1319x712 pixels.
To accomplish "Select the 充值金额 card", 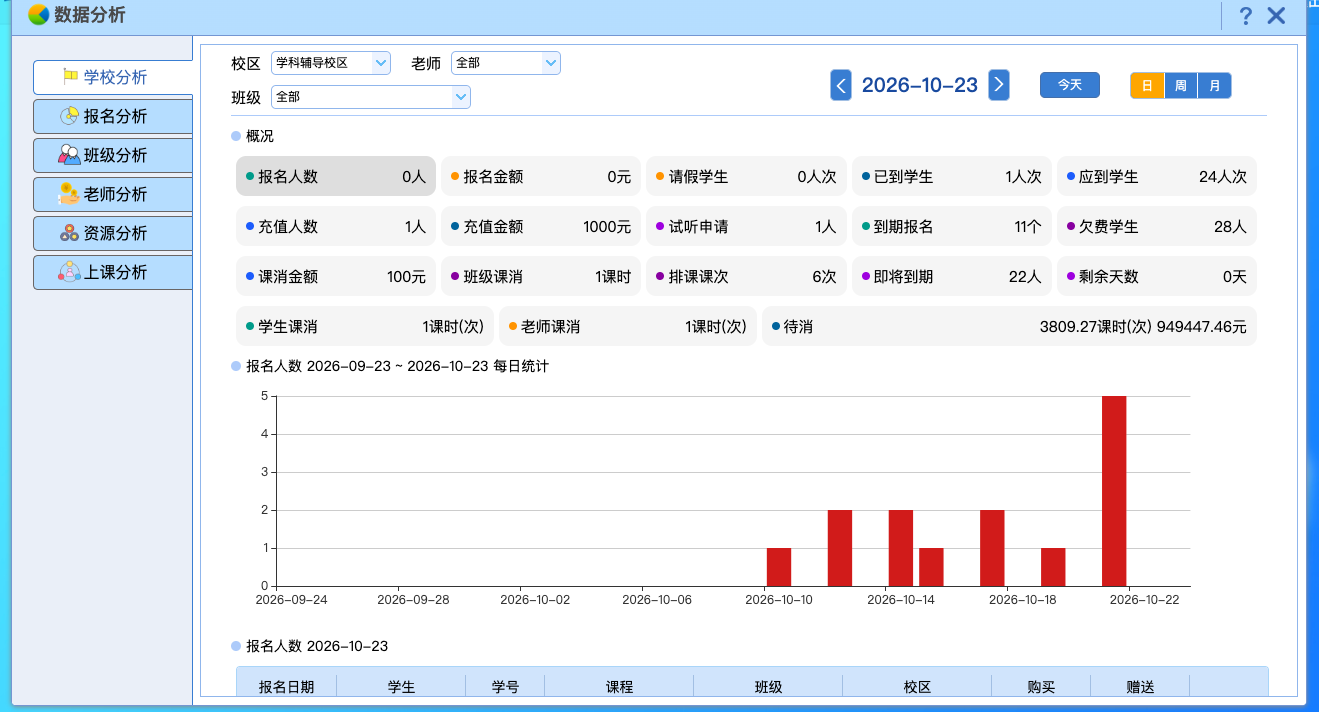I will click(x=541, y=226).
